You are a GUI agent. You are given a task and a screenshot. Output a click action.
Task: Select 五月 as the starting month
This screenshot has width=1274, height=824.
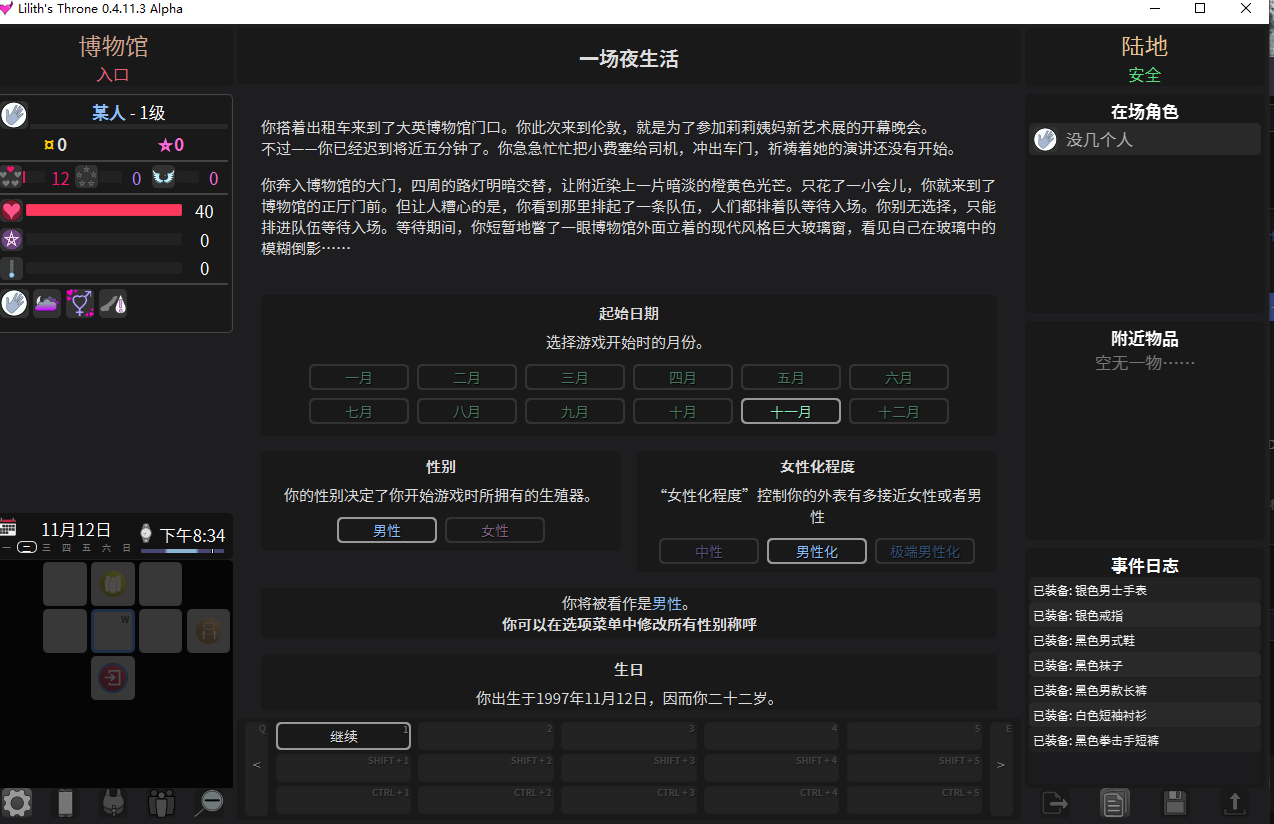[x=790, y=377]
